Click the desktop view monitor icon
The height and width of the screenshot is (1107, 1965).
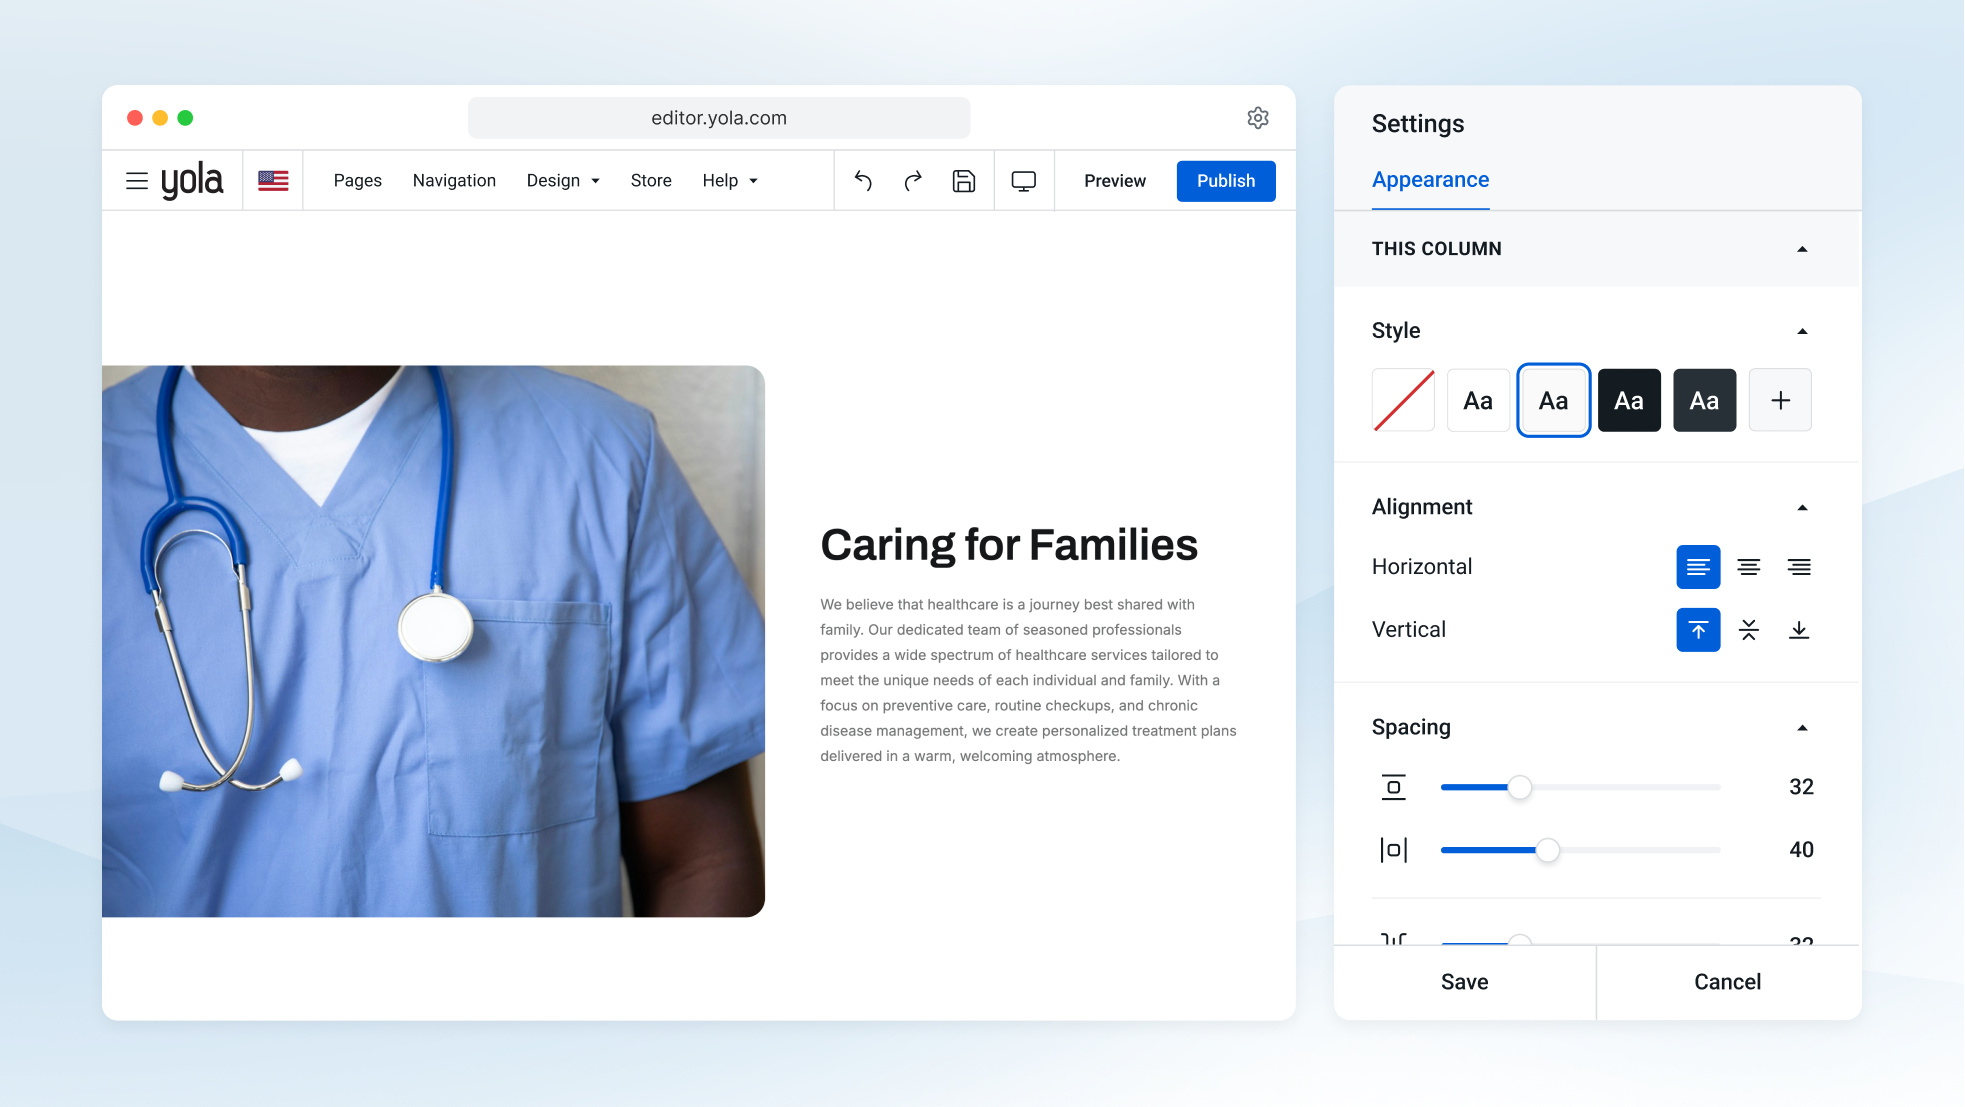[x=1024, y=181]
